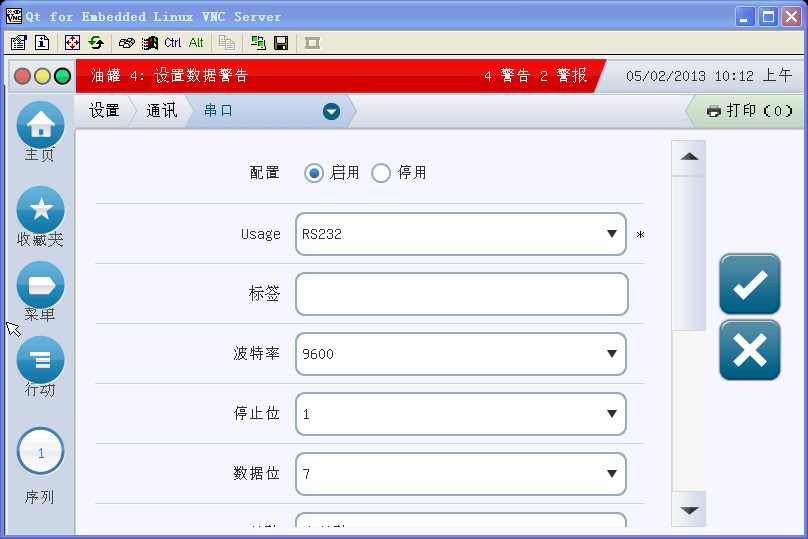Click the VNC connection info icon
808x539 pixels.
point(42,43)
